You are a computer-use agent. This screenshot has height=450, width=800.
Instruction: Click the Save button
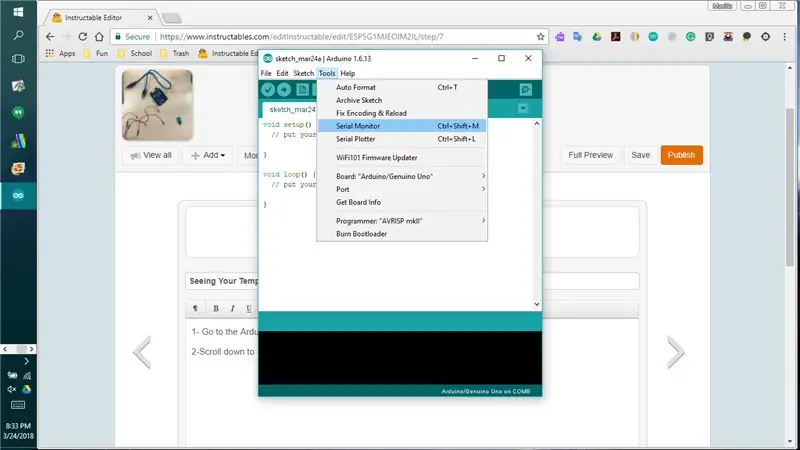[x=640, y=155]
